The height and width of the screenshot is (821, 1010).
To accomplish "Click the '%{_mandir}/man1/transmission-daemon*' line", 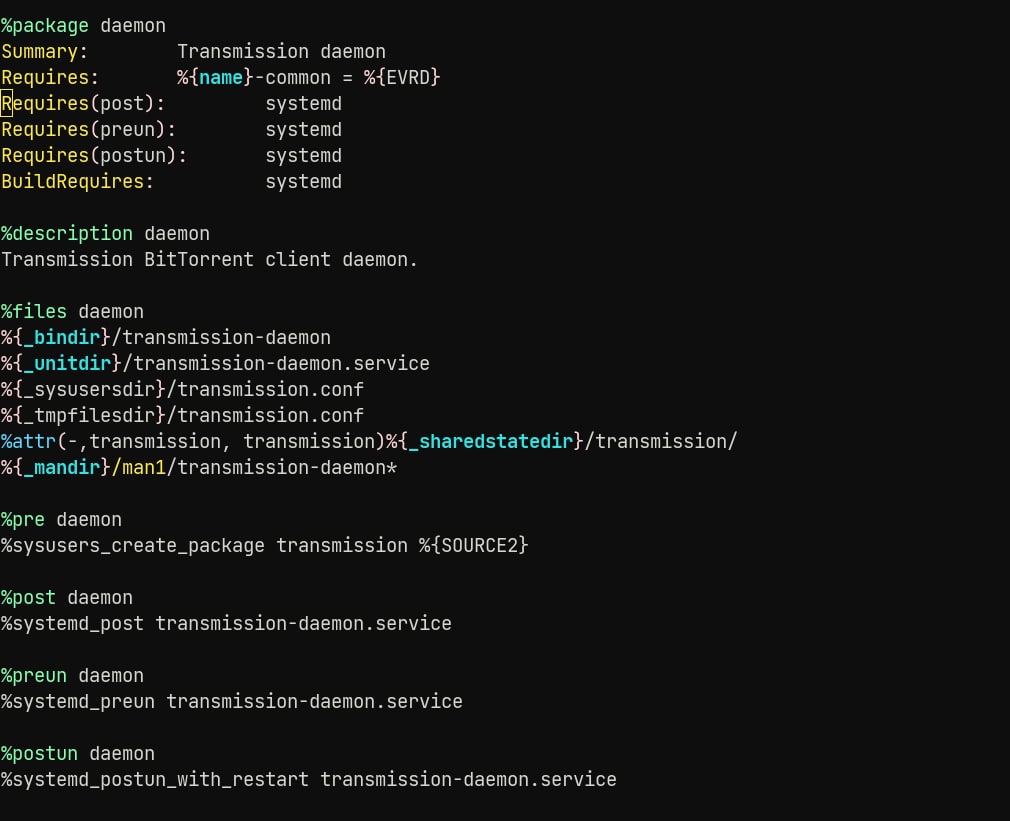I will click(199, 467).
